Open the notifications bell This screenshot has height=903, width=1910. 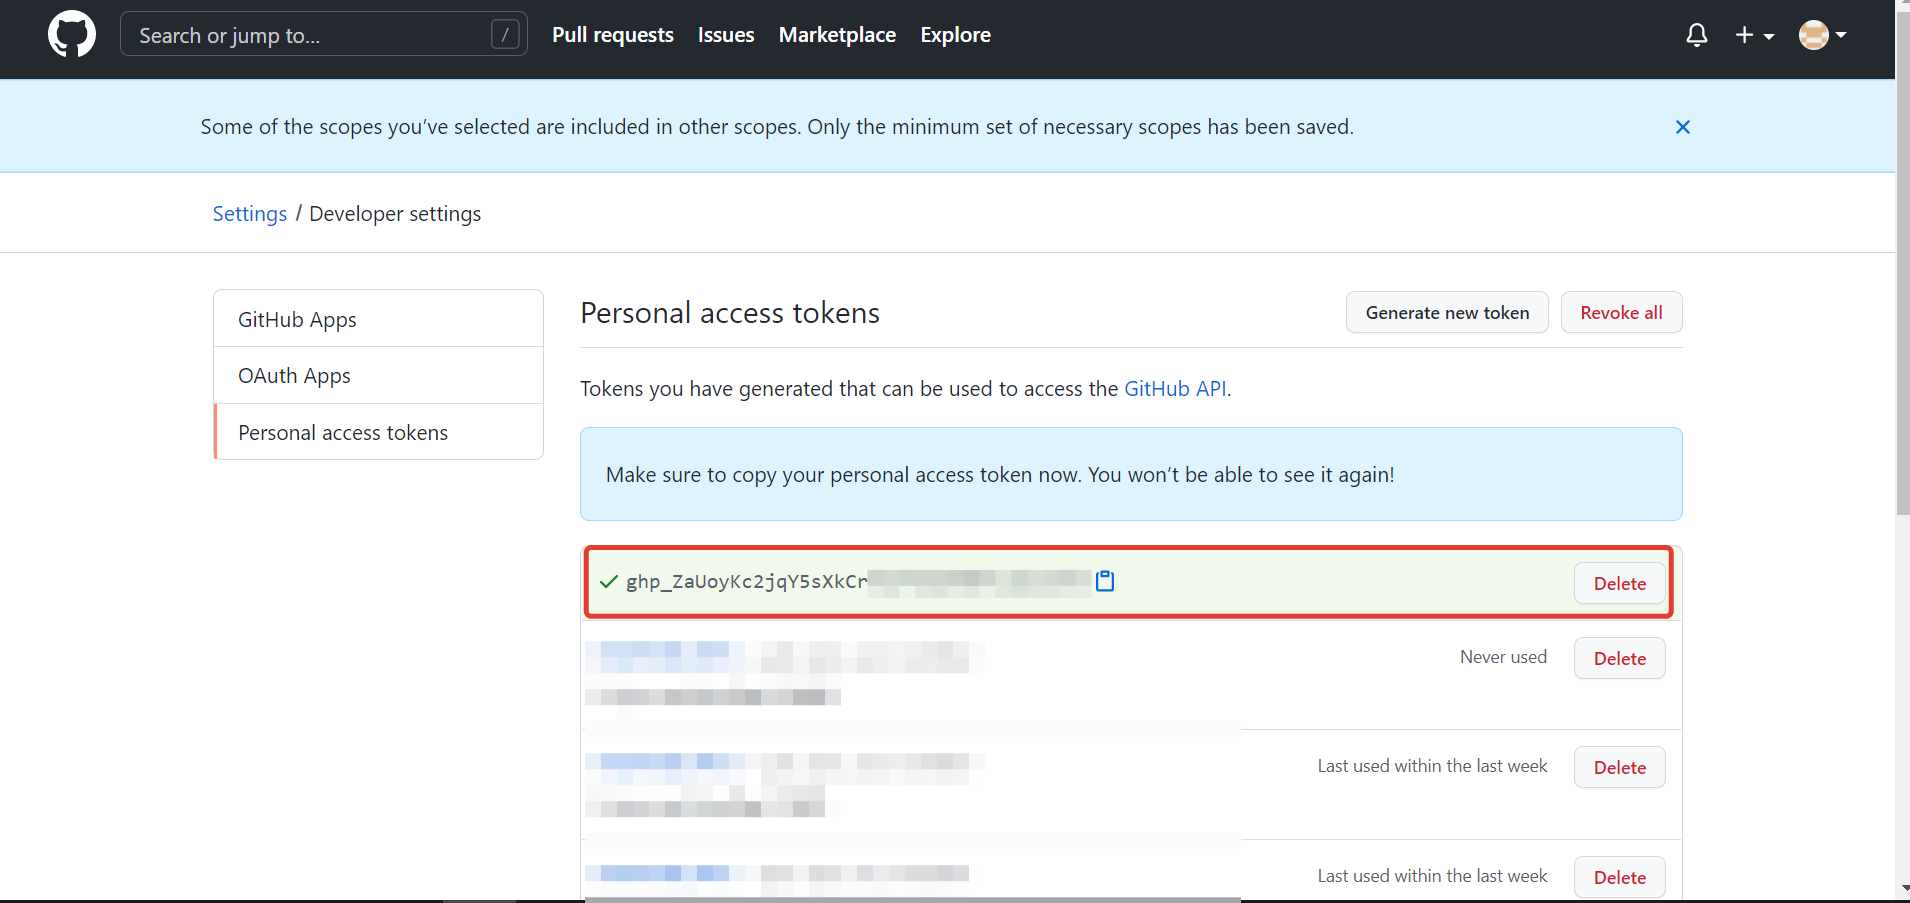1696,35
